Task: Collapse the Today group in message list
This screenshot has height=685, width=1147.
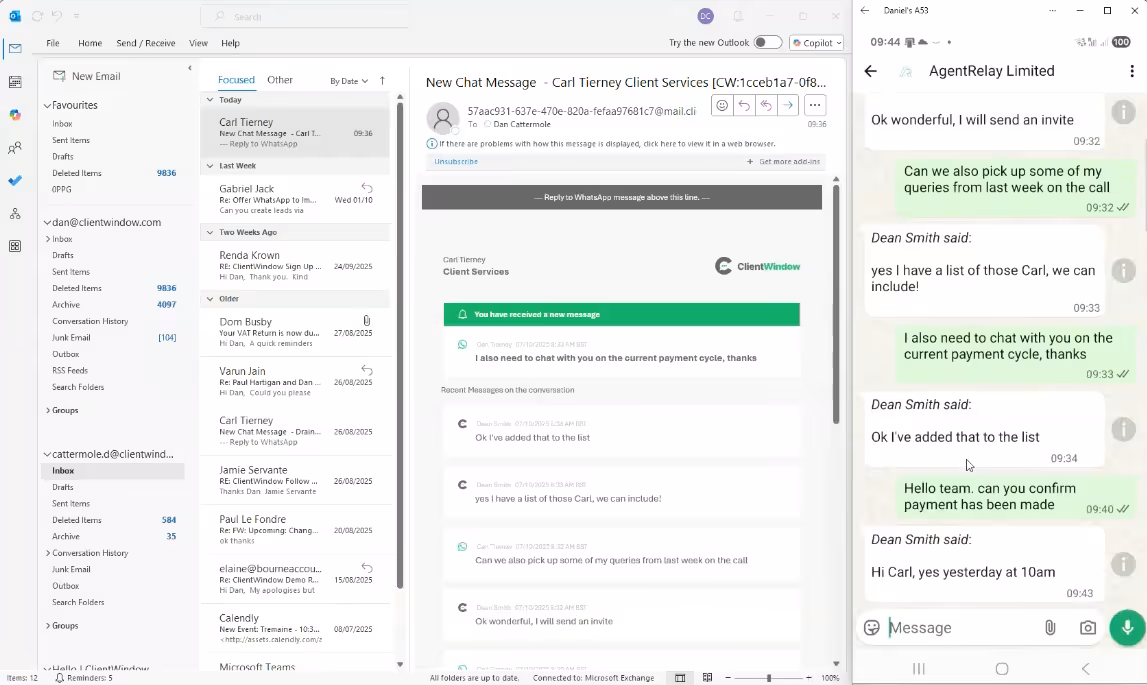Action: 210,100
